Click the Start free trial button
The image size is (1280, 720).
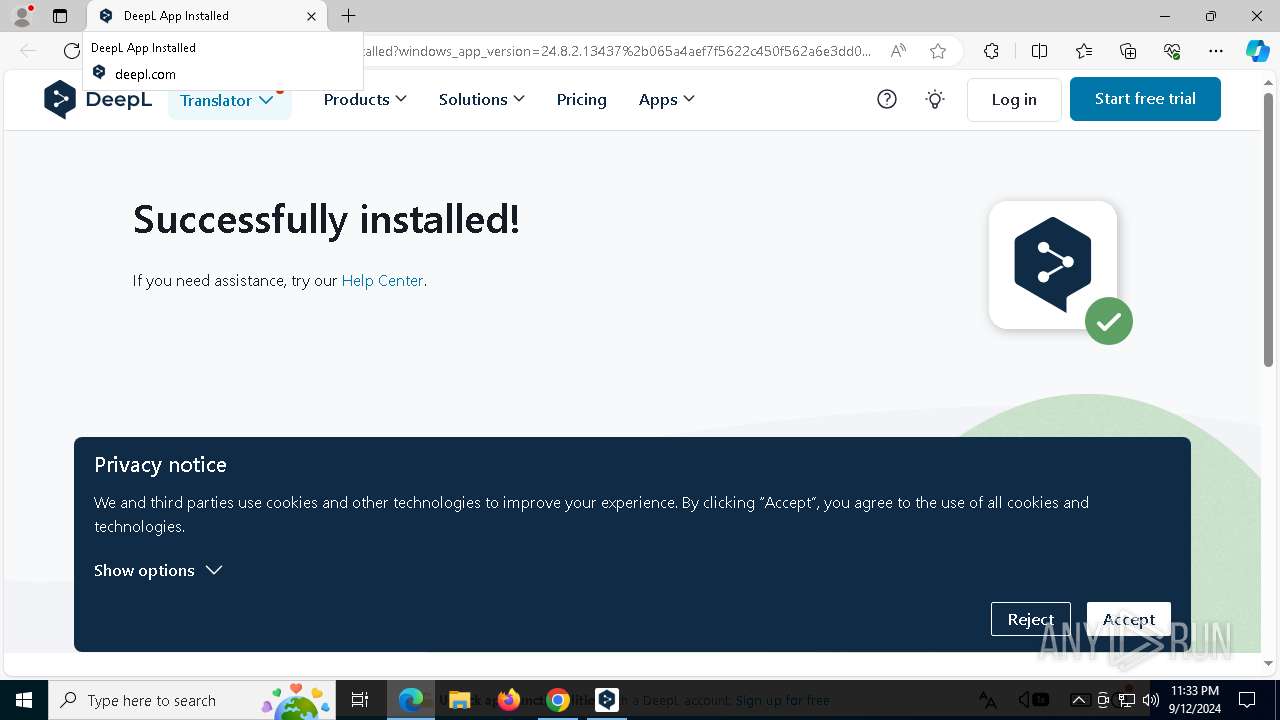pos(1145,99)
